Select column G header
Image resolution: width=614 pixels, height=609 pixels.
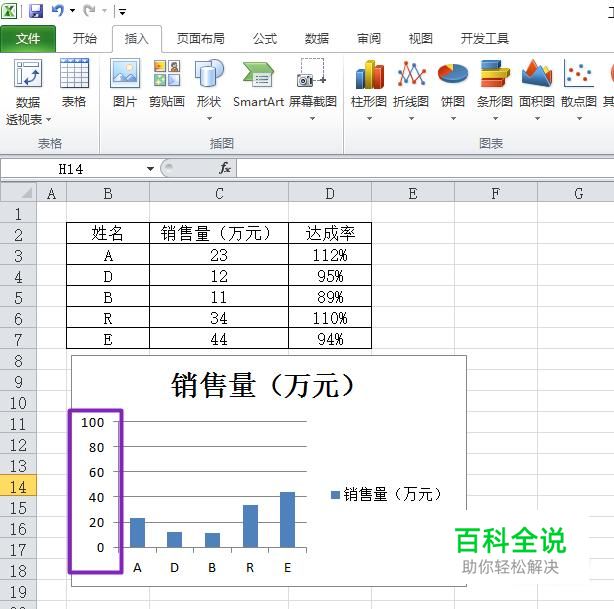coord(576,193)
